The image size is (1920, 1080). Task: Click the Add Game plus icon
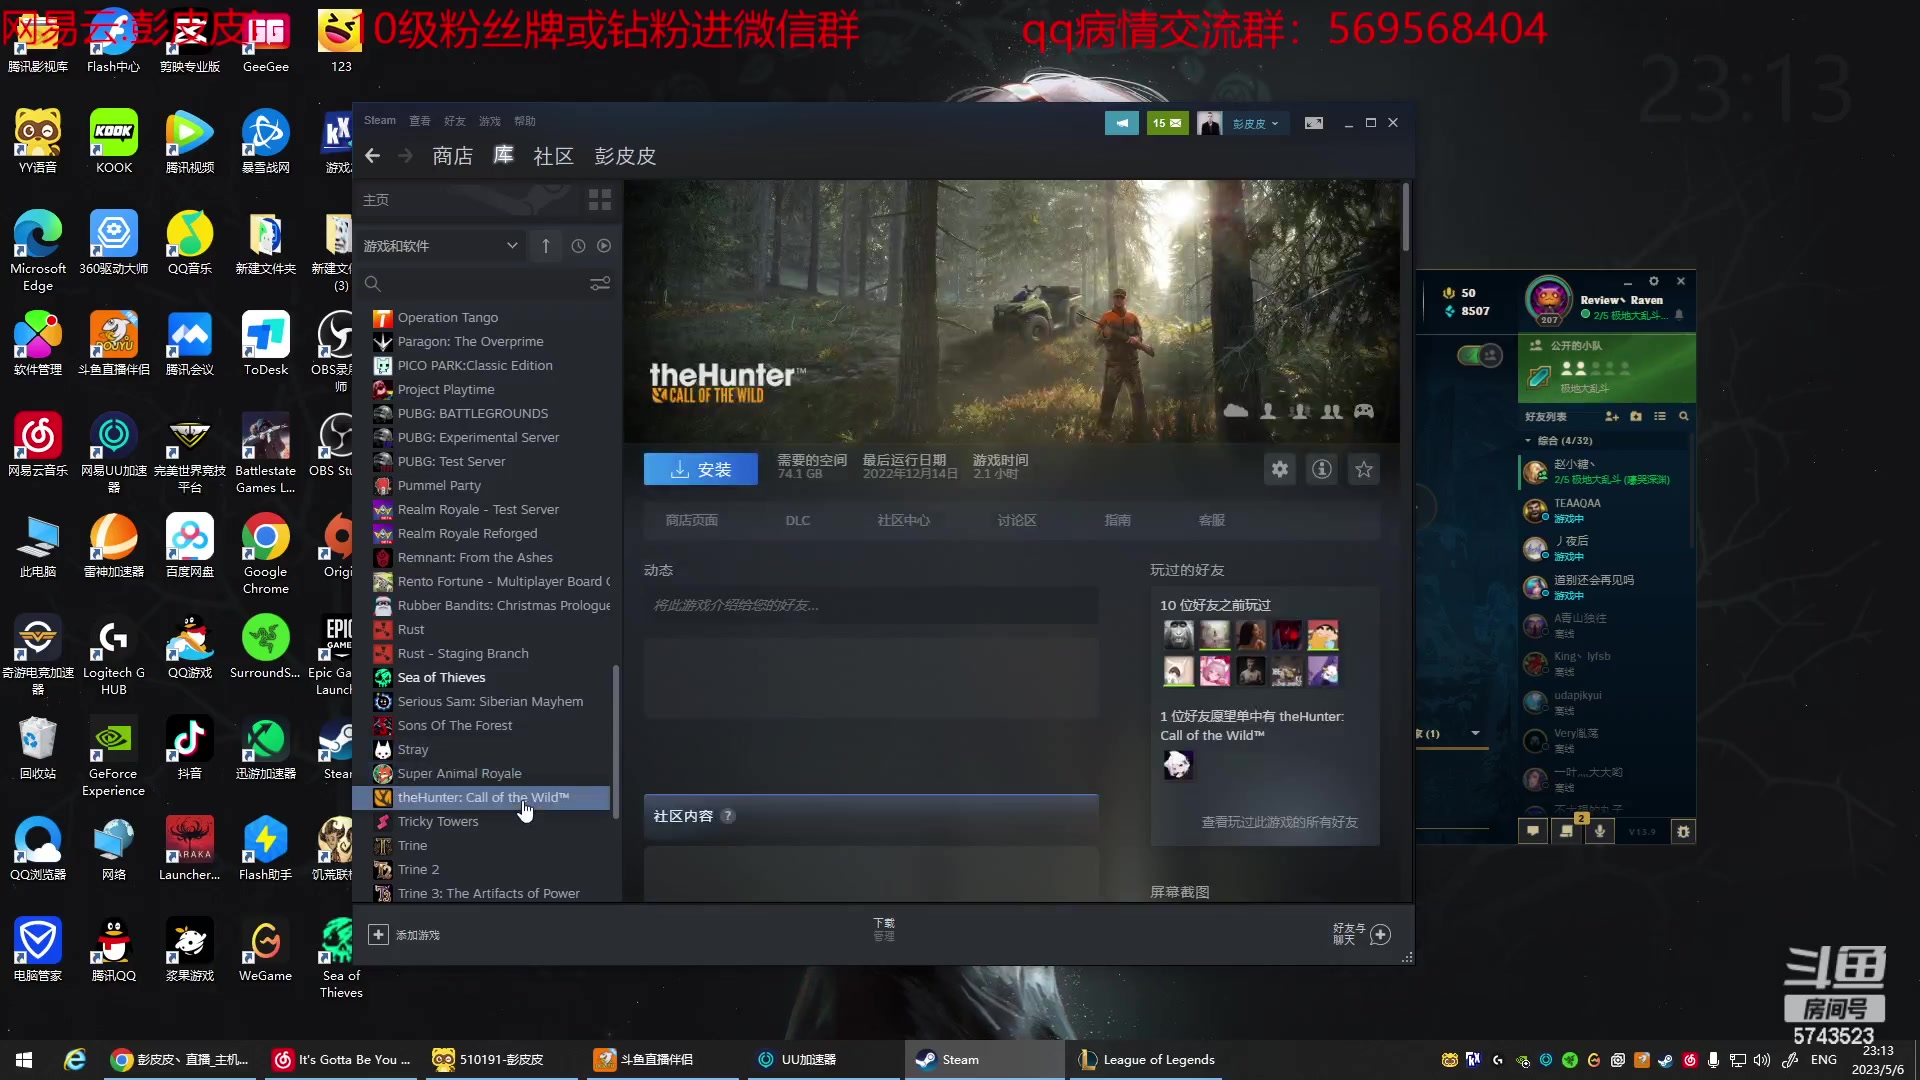(378, 935)
